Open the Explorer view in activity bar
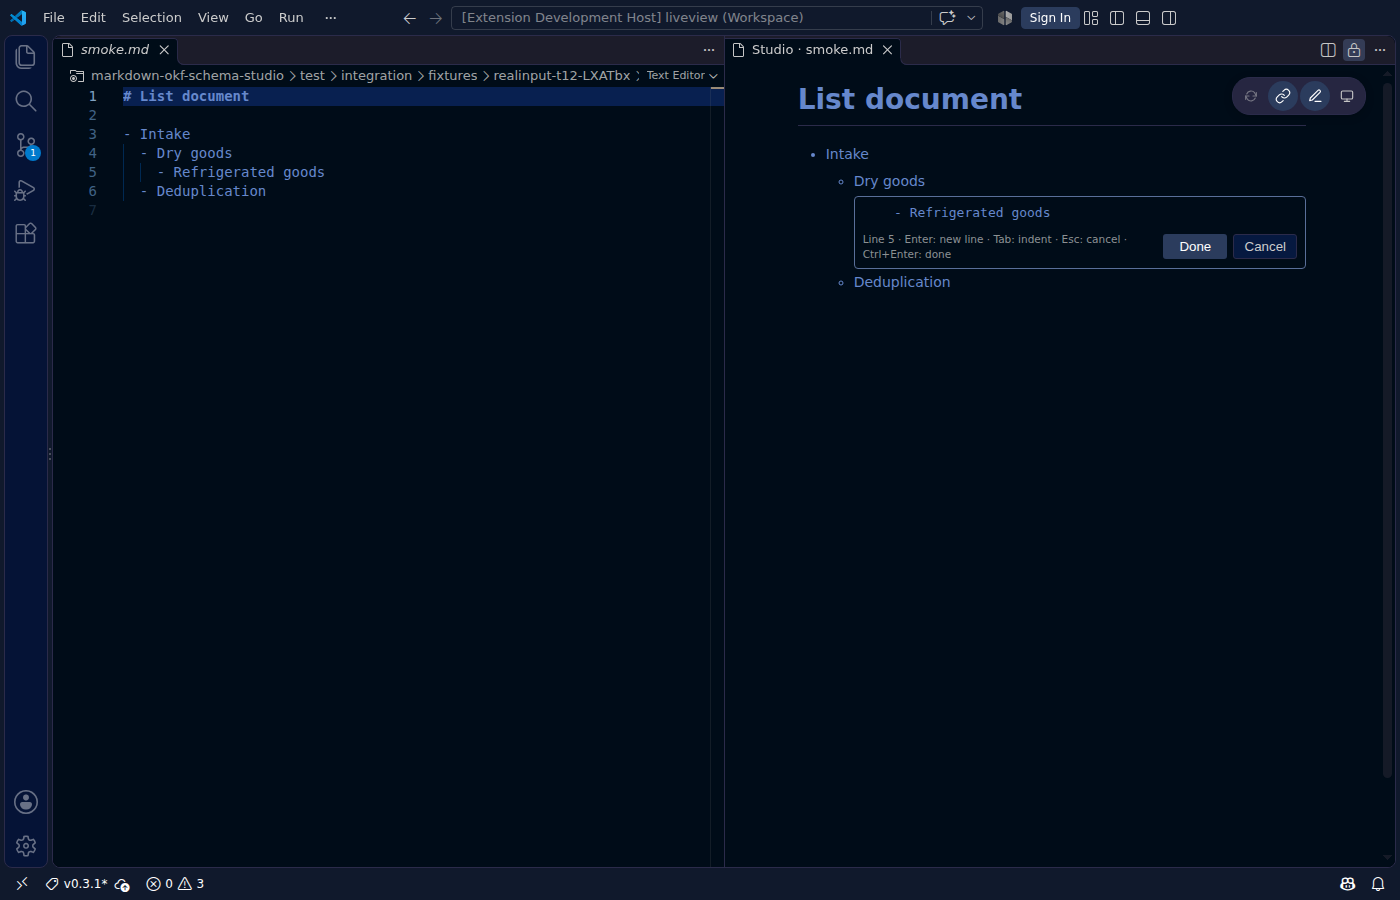The width and height of the screenshot is (1400, 900). coord(26,57)
